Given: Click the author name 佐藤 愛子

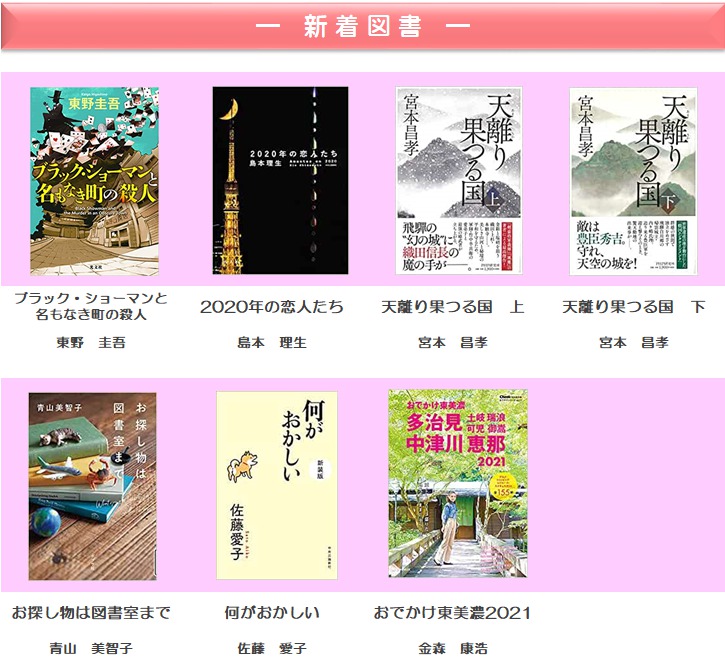Looking at the screenshot, I should (x=272, y=649).
